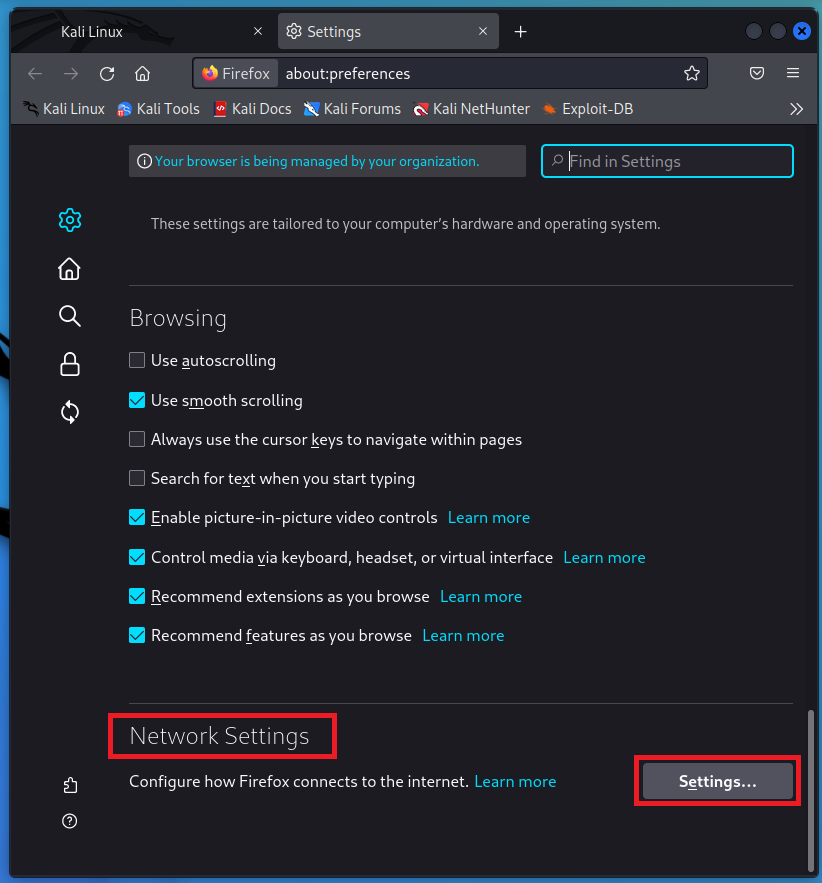Close the Settings tab
The height and width of the screenshot is (883, 822).
tap(483, 32)
